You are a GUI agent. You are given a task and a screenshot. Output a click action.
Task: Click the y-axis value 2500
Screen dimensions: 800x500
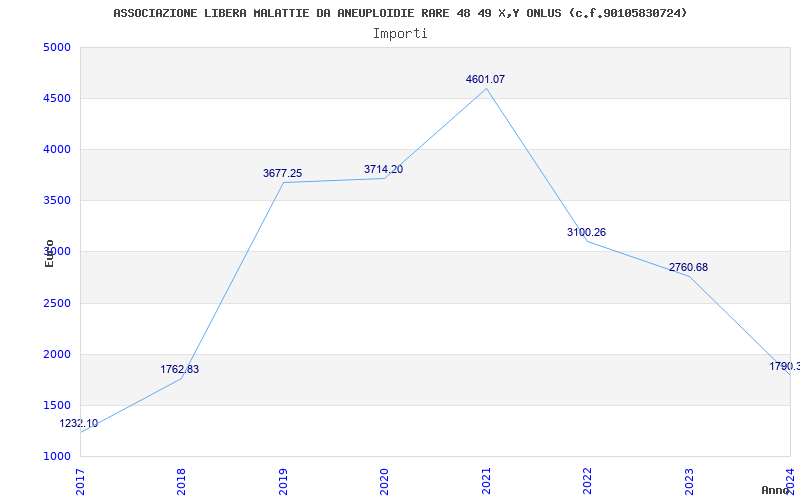pos(57,304)
